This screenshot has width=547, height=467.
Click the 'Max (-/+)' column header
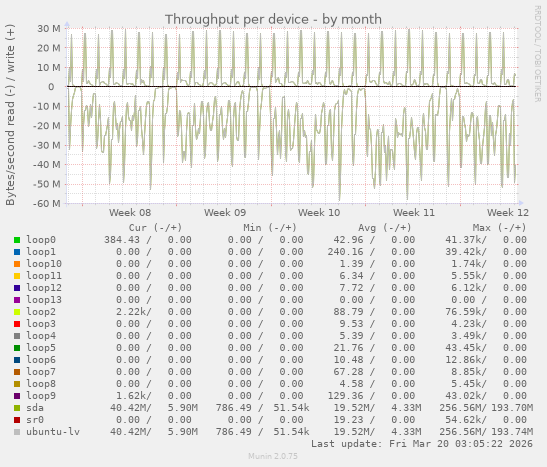pos(499,228)
